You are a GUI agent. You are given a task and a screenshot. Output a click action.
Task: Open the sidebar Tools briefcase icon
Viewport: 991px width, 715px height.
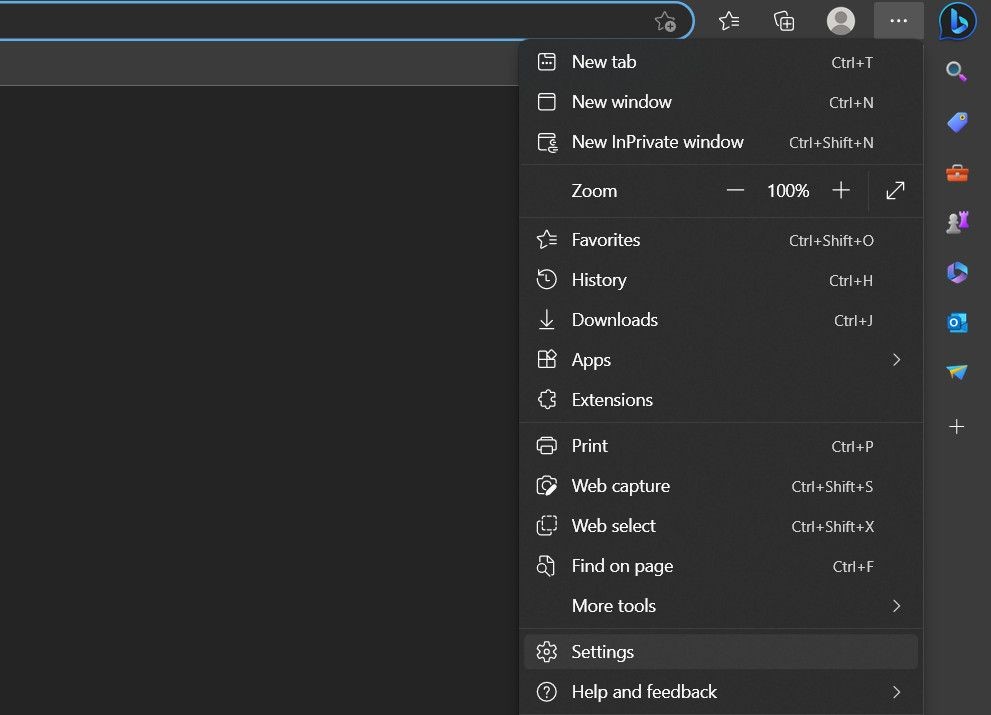coord(957,172)
